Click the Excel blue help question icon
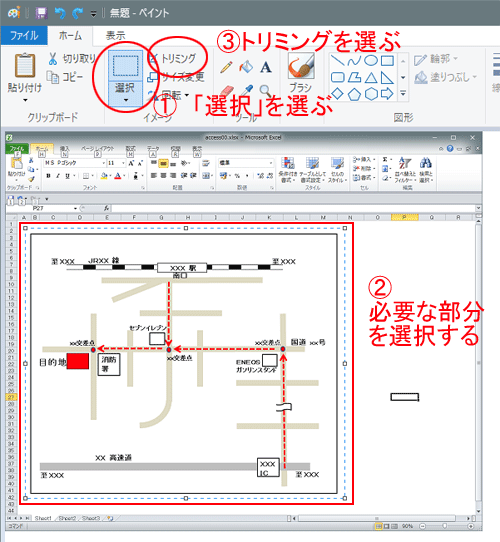Image resolution: width=500 pixels, height=542 pixels. [x=450, y=149]
